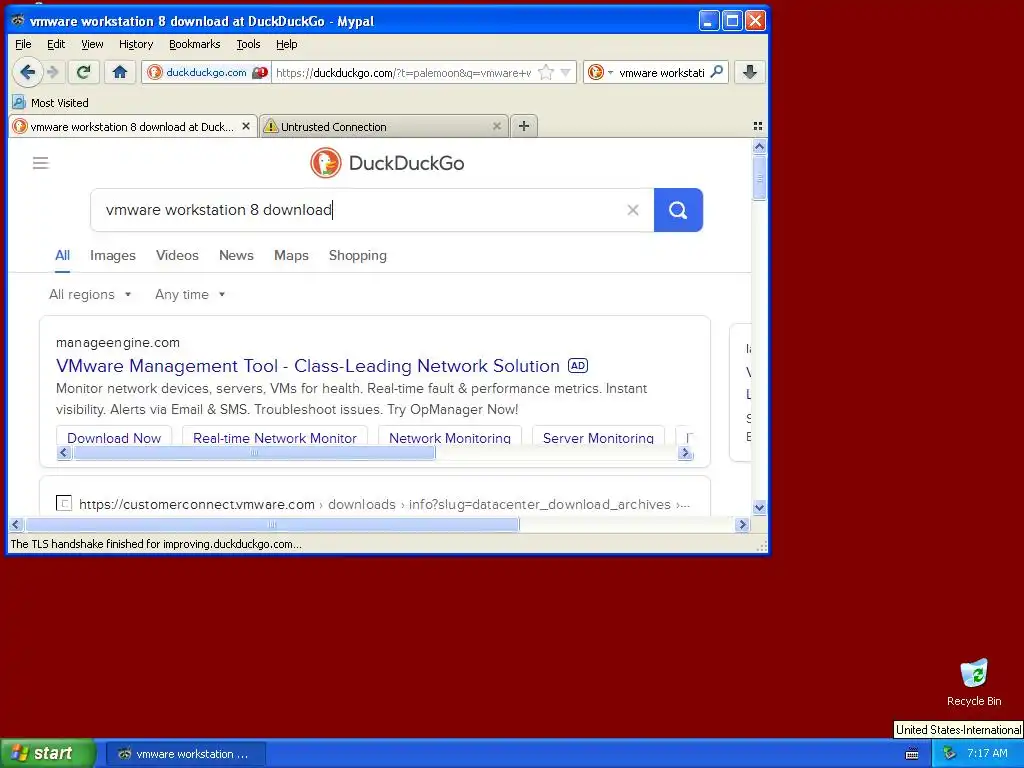This screenshot has width=1024, height=768.
Task: Expand the Any time filter dropdown
Action: tap(190, 295)
